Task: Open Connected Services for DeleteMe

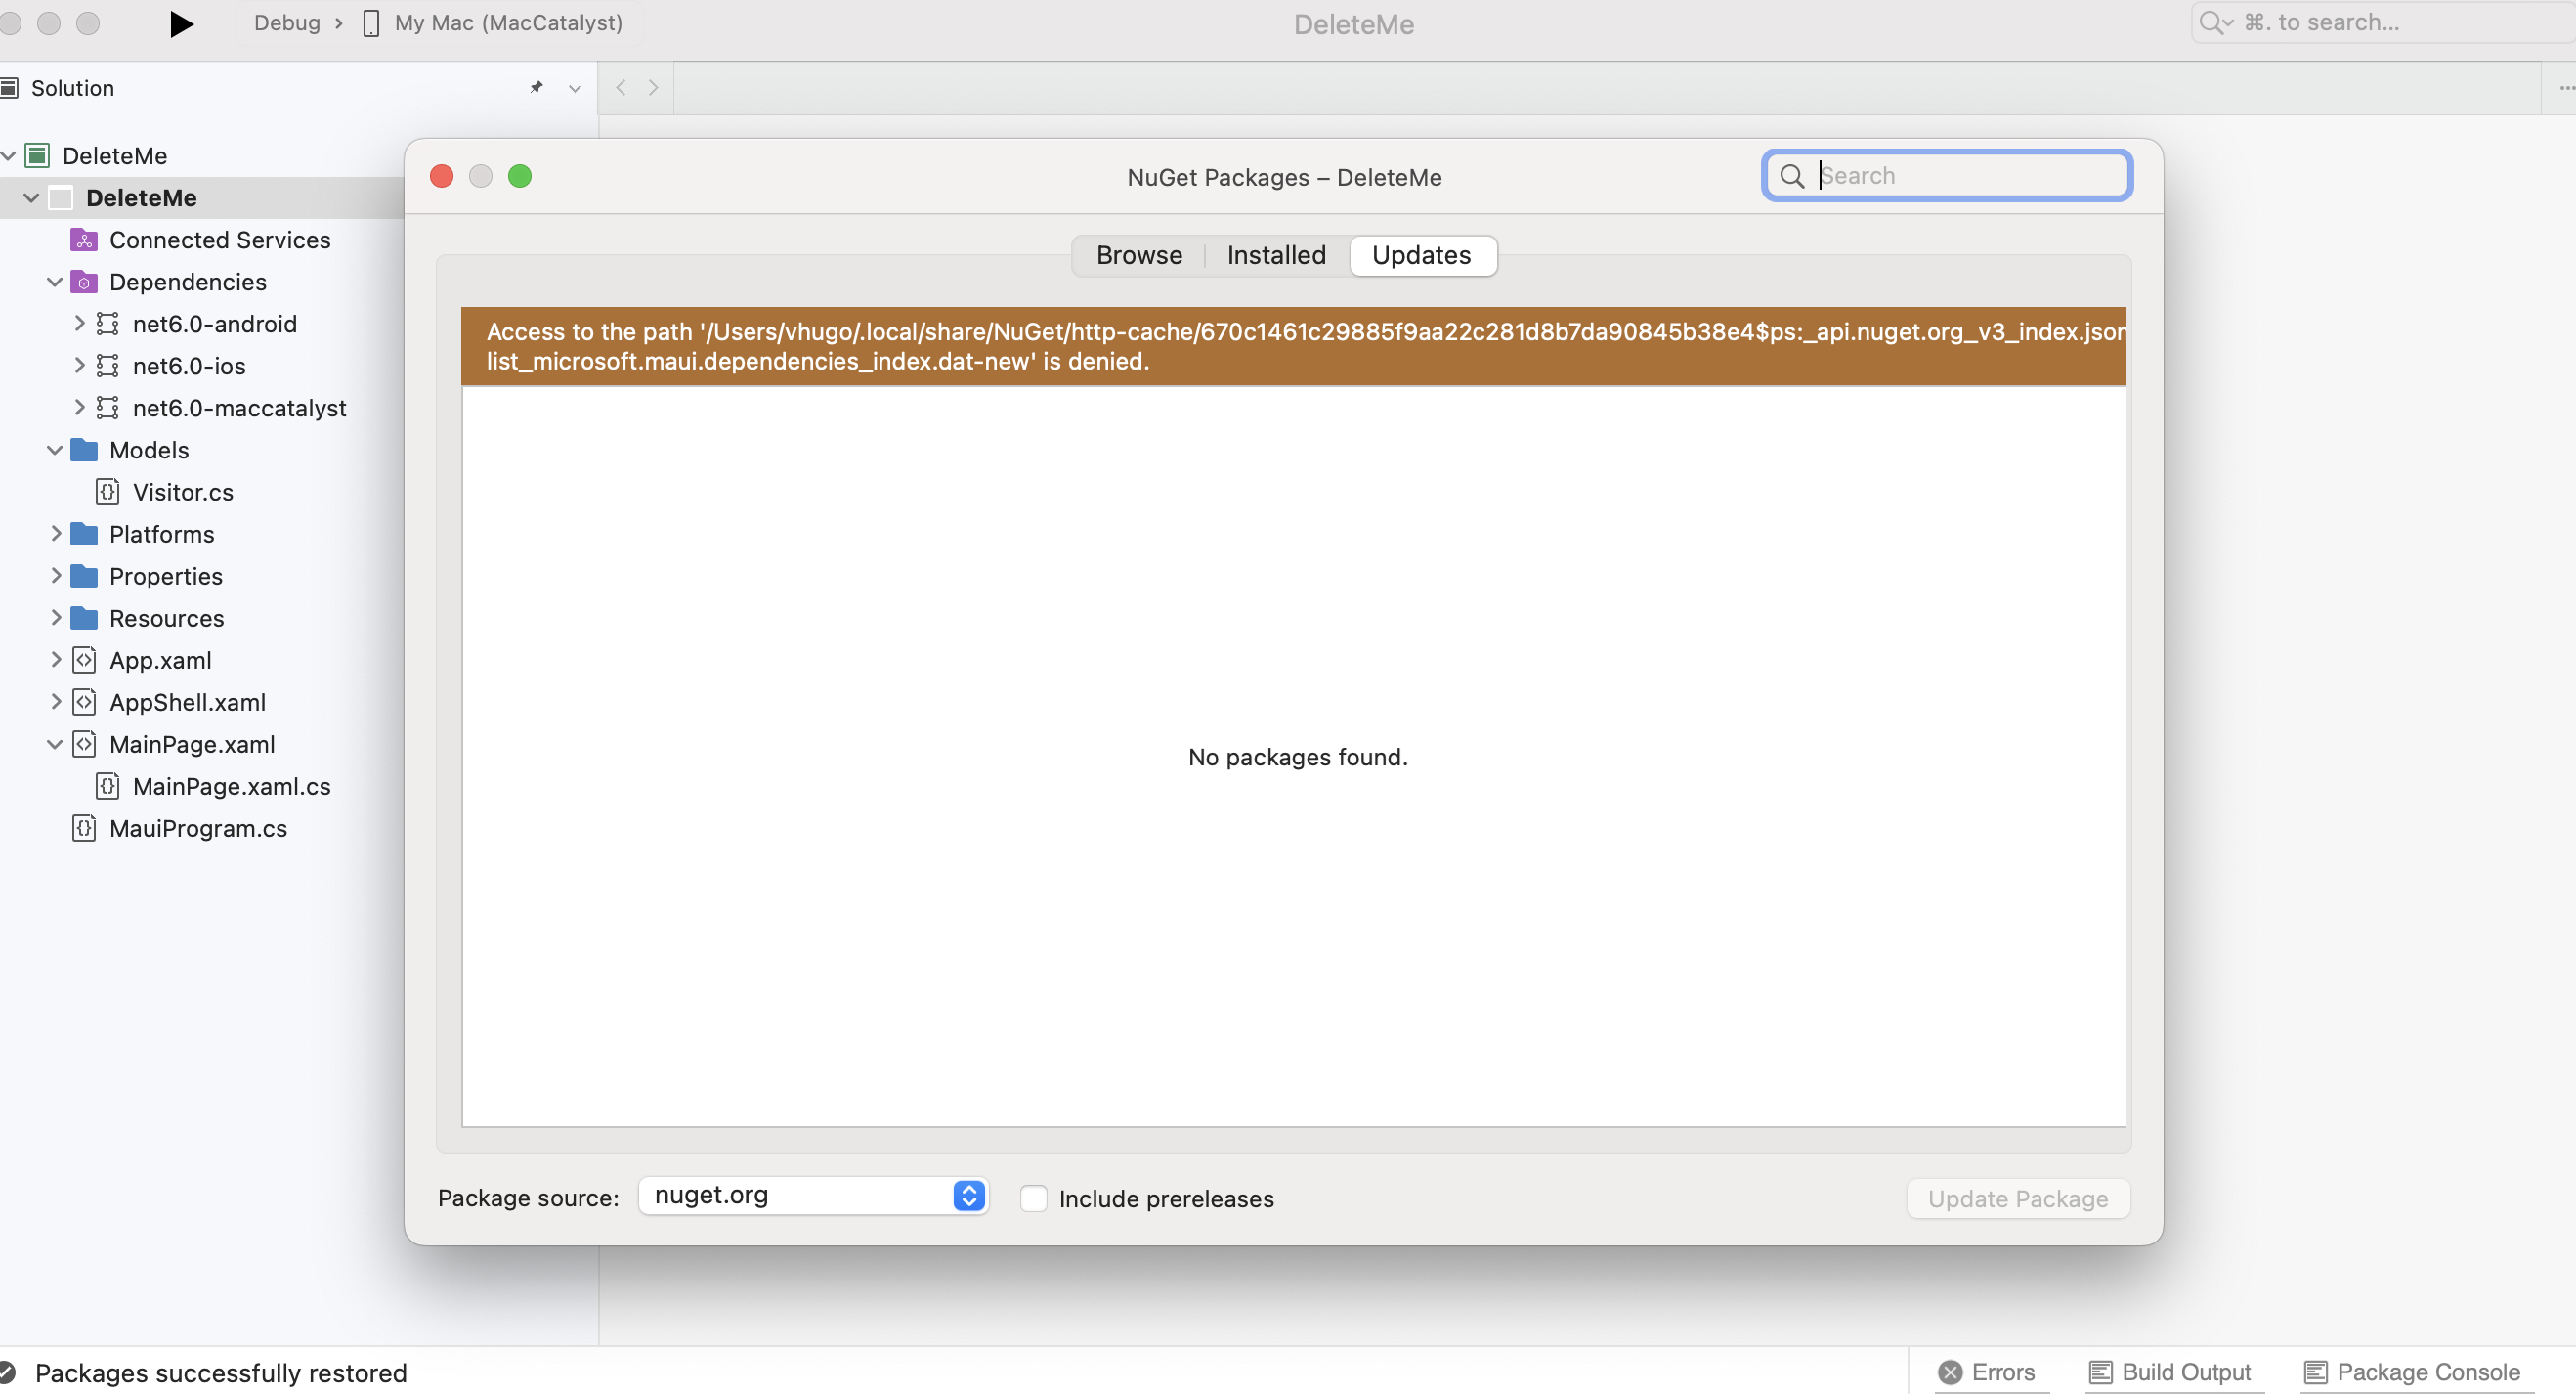Action: (x=219, y=239)
